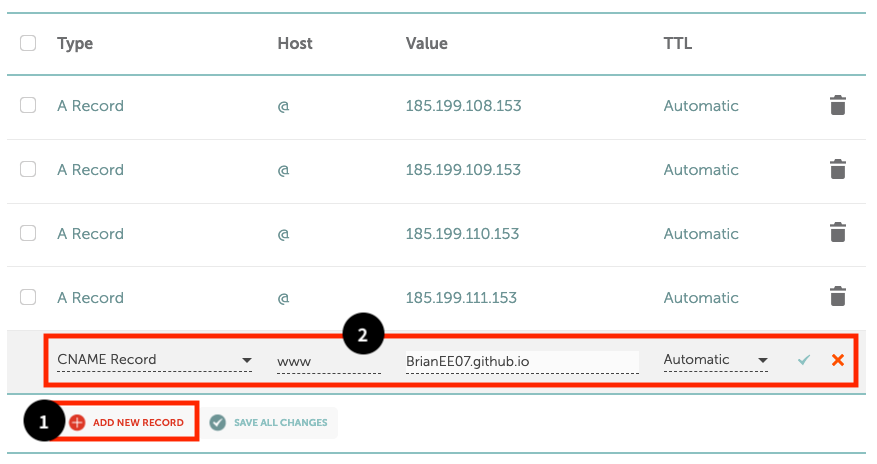Click the Save All Changes checkmark icon
The image size is (877, 464).
[218, 423]
